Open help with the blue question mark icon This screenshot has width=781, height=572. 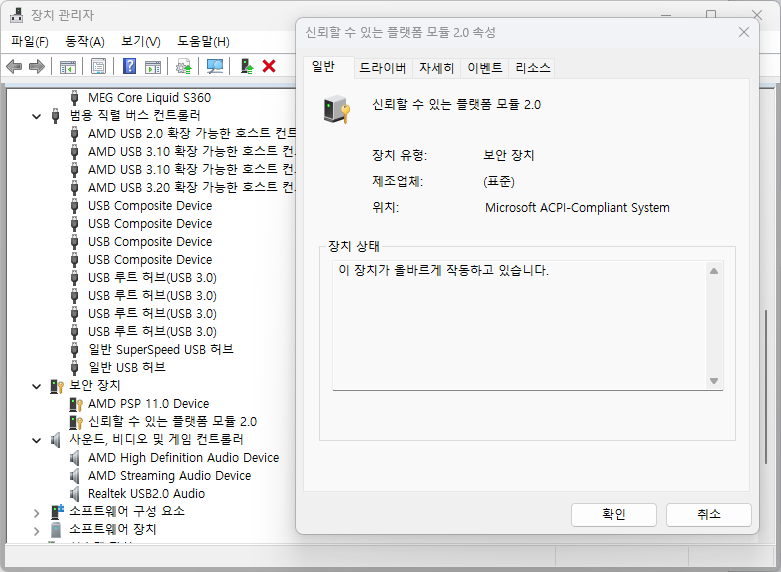point(130,66)
